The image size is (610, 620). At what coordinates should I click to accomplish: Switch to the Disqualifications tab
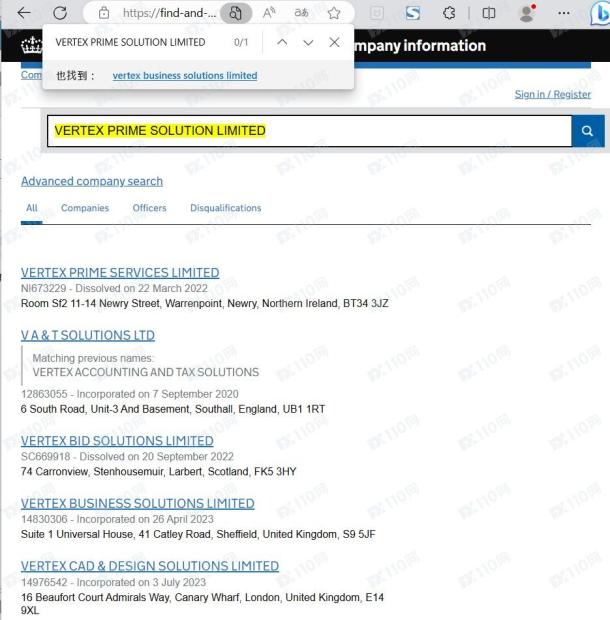226,208
